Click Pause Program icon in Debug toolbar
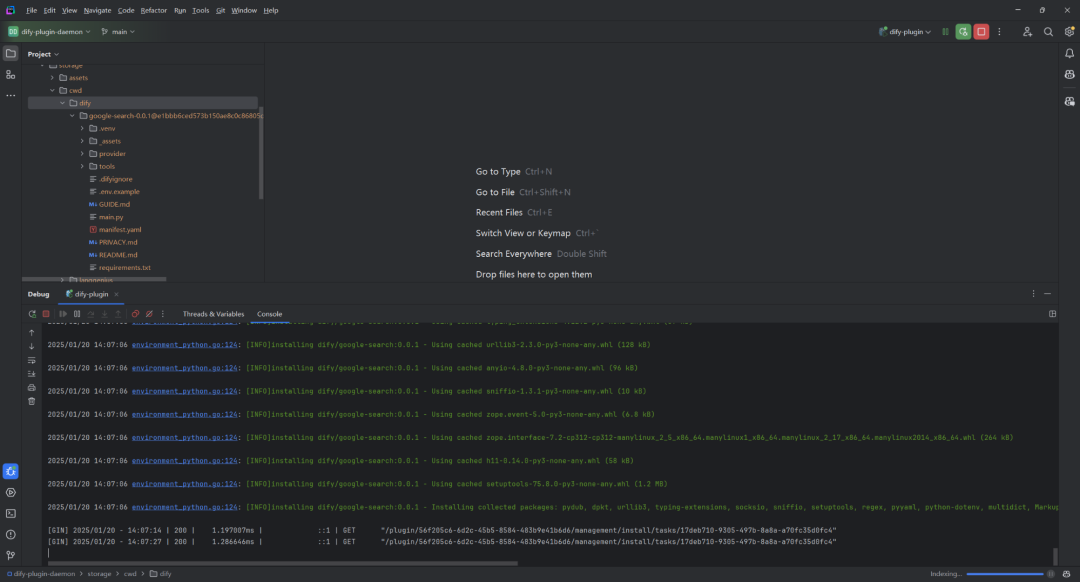 76,314
